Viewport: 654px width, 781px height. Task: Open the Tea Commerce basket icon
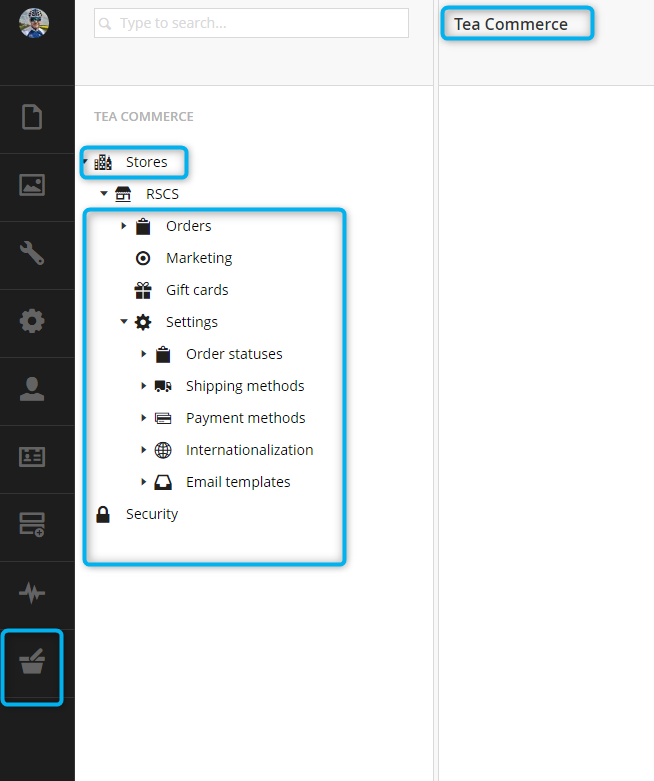point(32,661)
